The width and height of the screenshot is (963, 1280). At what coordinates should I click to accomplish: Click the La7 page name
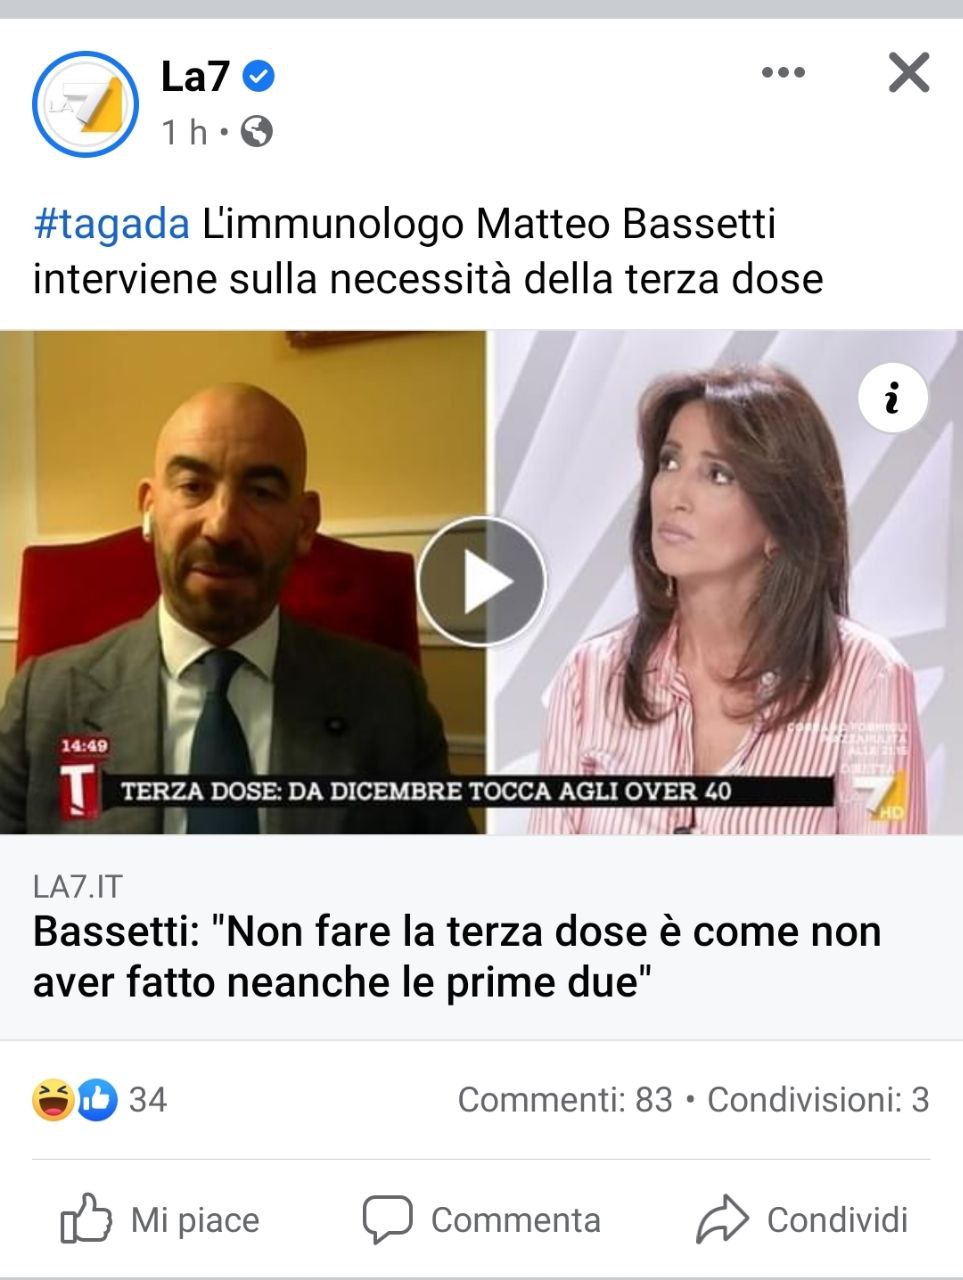coord(196,77)
